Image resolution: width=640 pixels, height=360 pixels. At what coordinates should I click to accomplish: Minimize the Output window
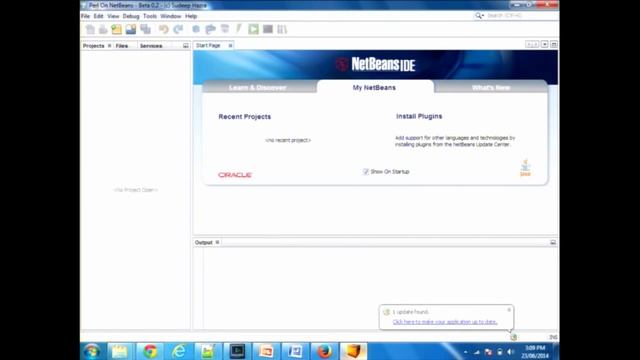[x=553, y=242]
